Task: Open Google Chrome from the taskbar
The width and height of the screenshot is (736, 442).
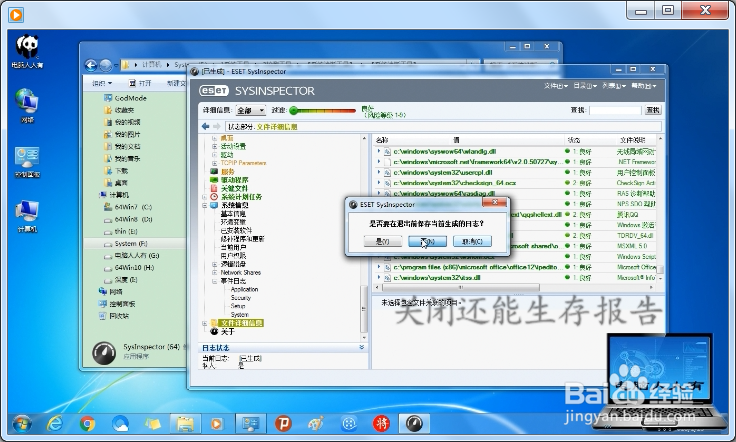Action: (87, 424)
